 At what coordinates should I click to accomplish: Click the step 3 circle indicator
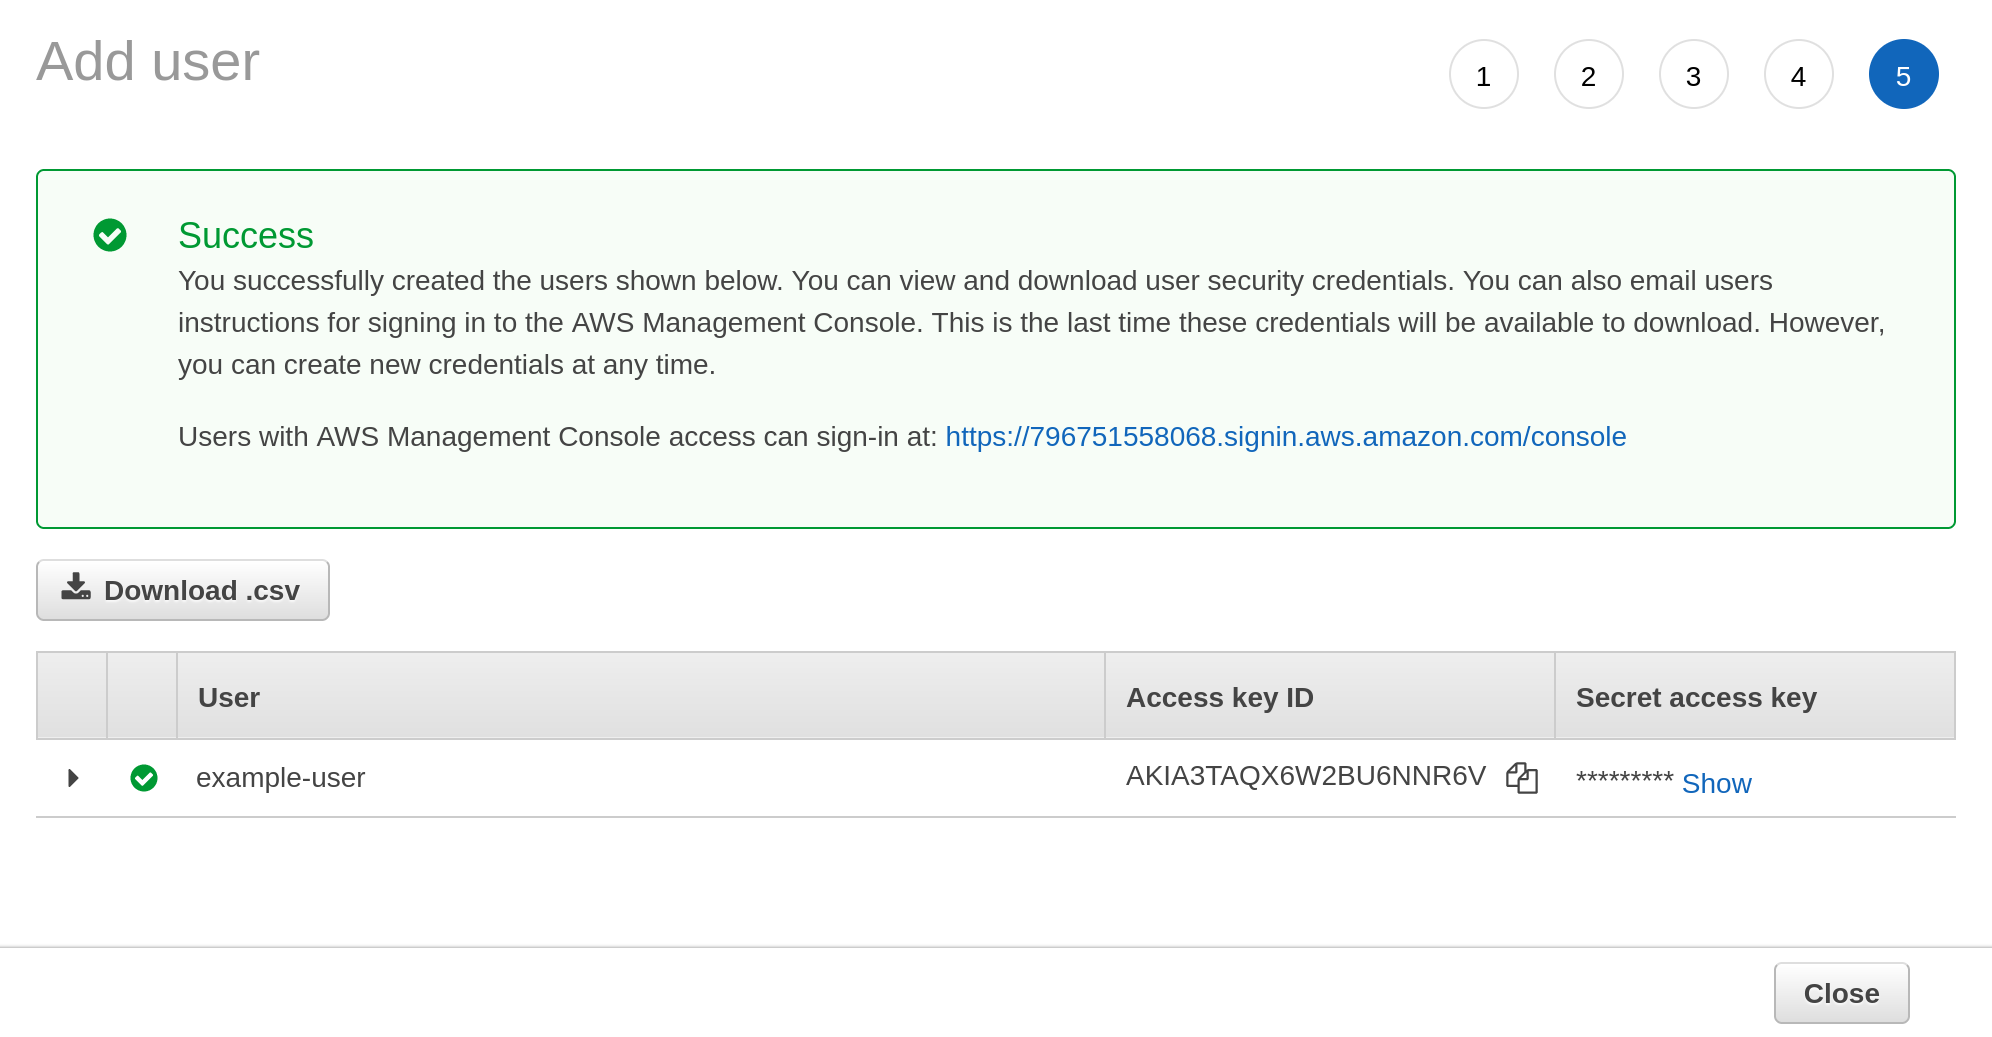pyautogui.click(x=1693, y=74)
